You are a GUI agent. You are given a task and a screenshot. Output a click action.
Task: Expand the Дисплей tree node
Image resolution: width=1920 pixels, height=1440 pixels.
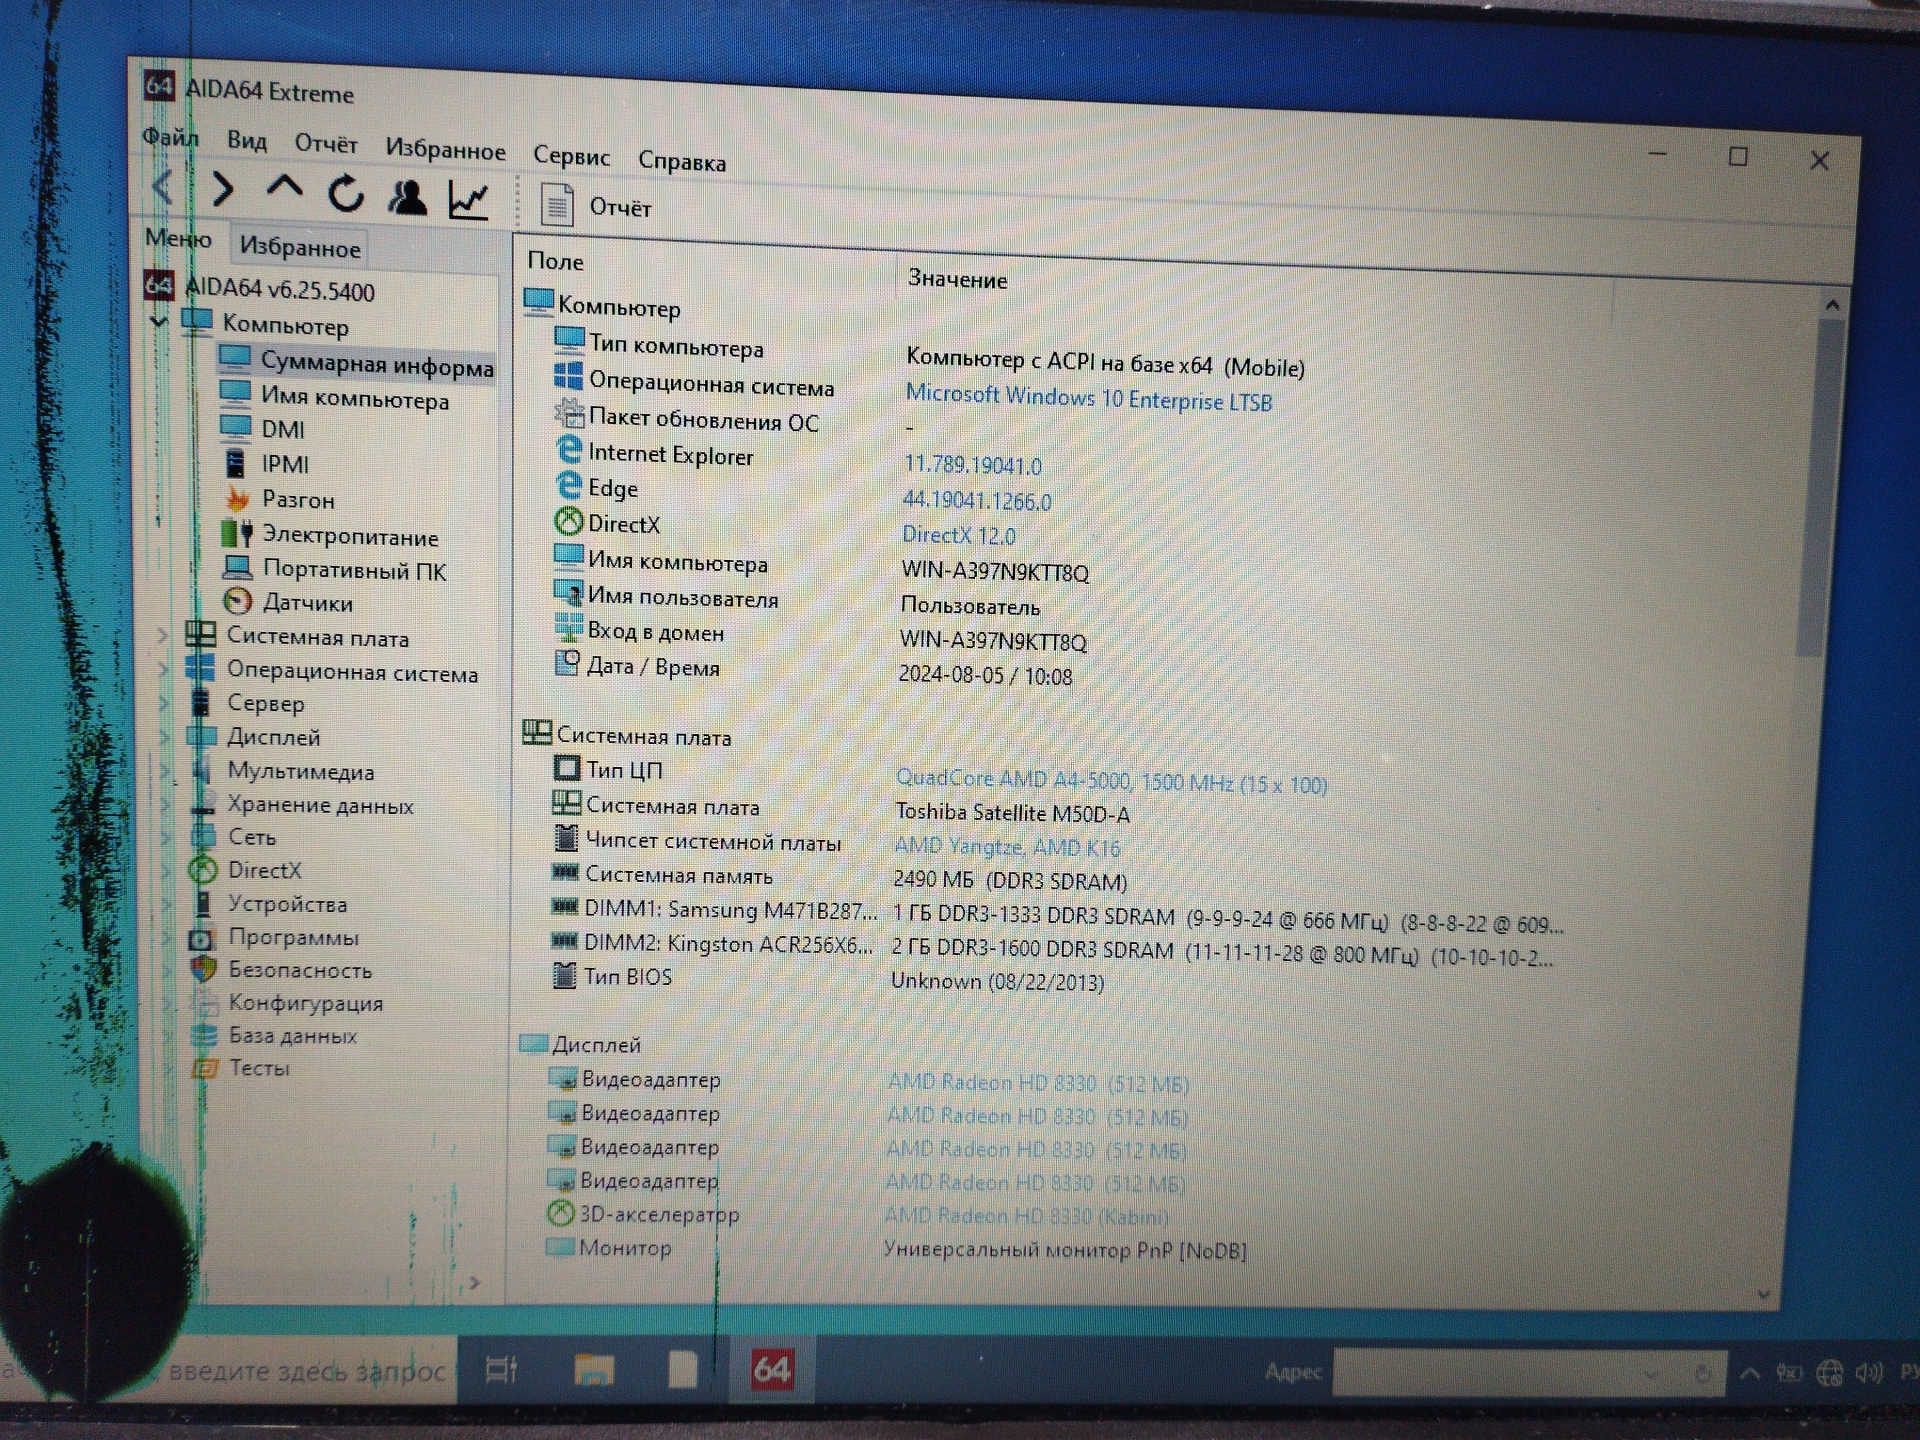click(x=165, y=737)
